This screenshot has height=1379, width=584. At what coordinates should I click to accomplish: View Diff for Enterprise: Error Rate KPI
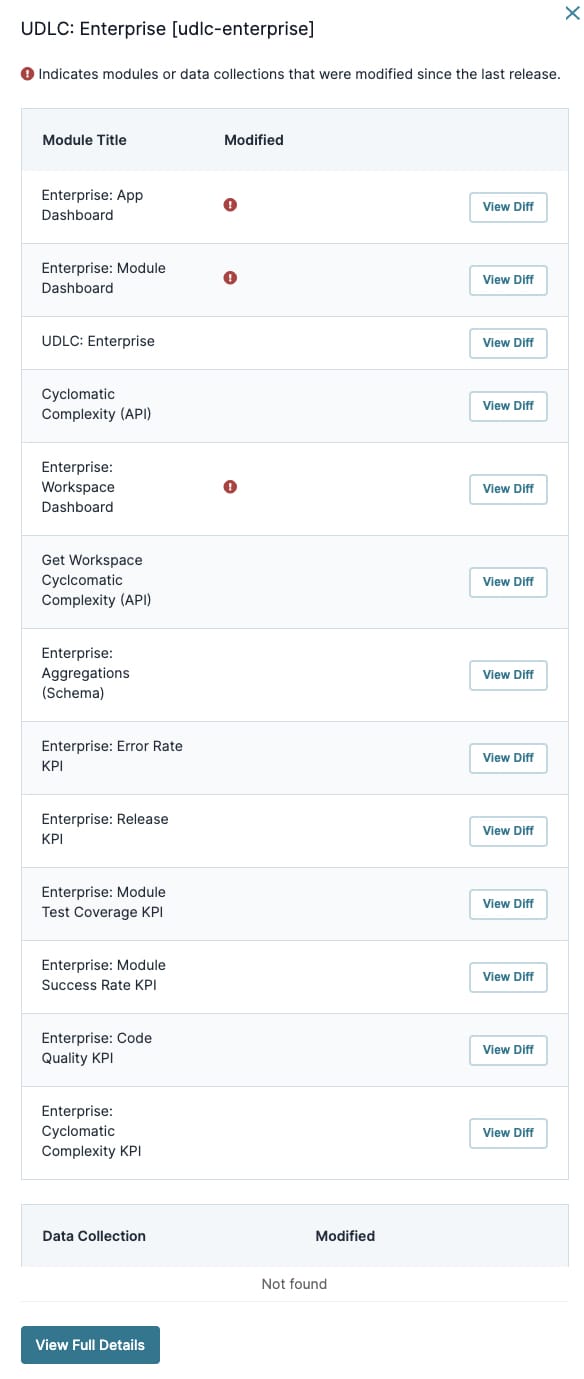[x=508, y=758]
